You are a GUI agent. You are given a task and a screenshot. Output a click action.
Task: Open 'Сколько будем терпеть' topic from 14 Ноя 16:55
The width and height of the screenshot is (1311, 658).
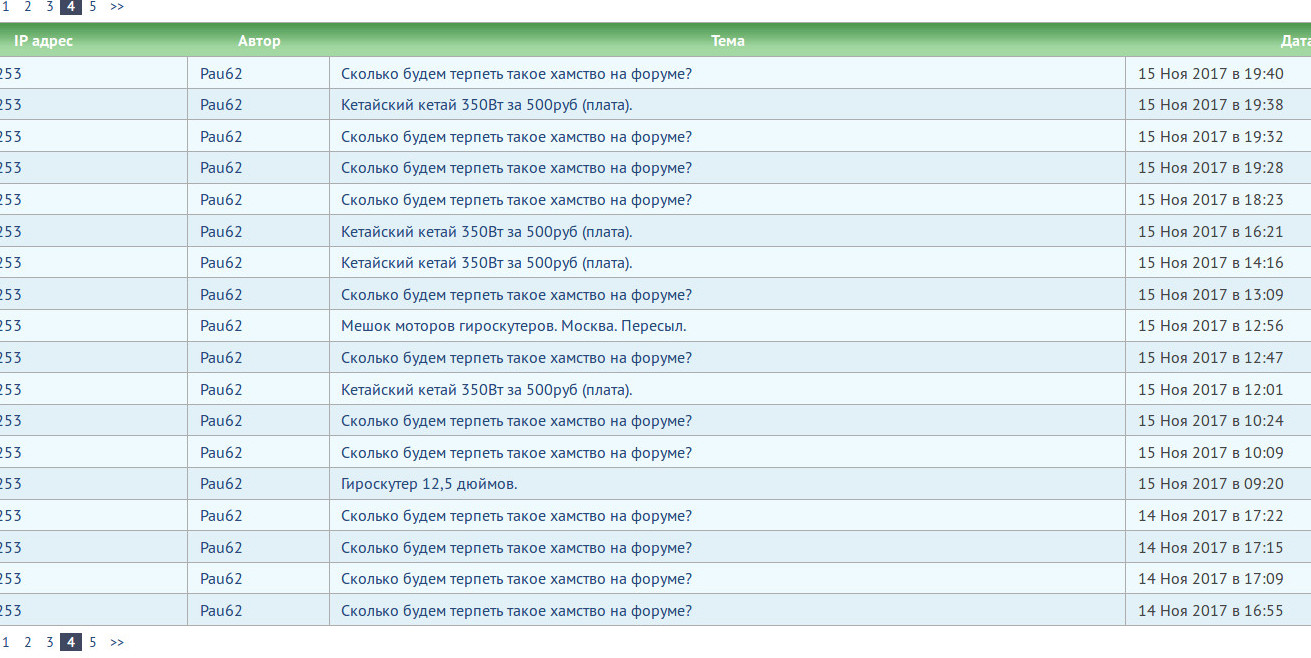(x=516, y=611)
